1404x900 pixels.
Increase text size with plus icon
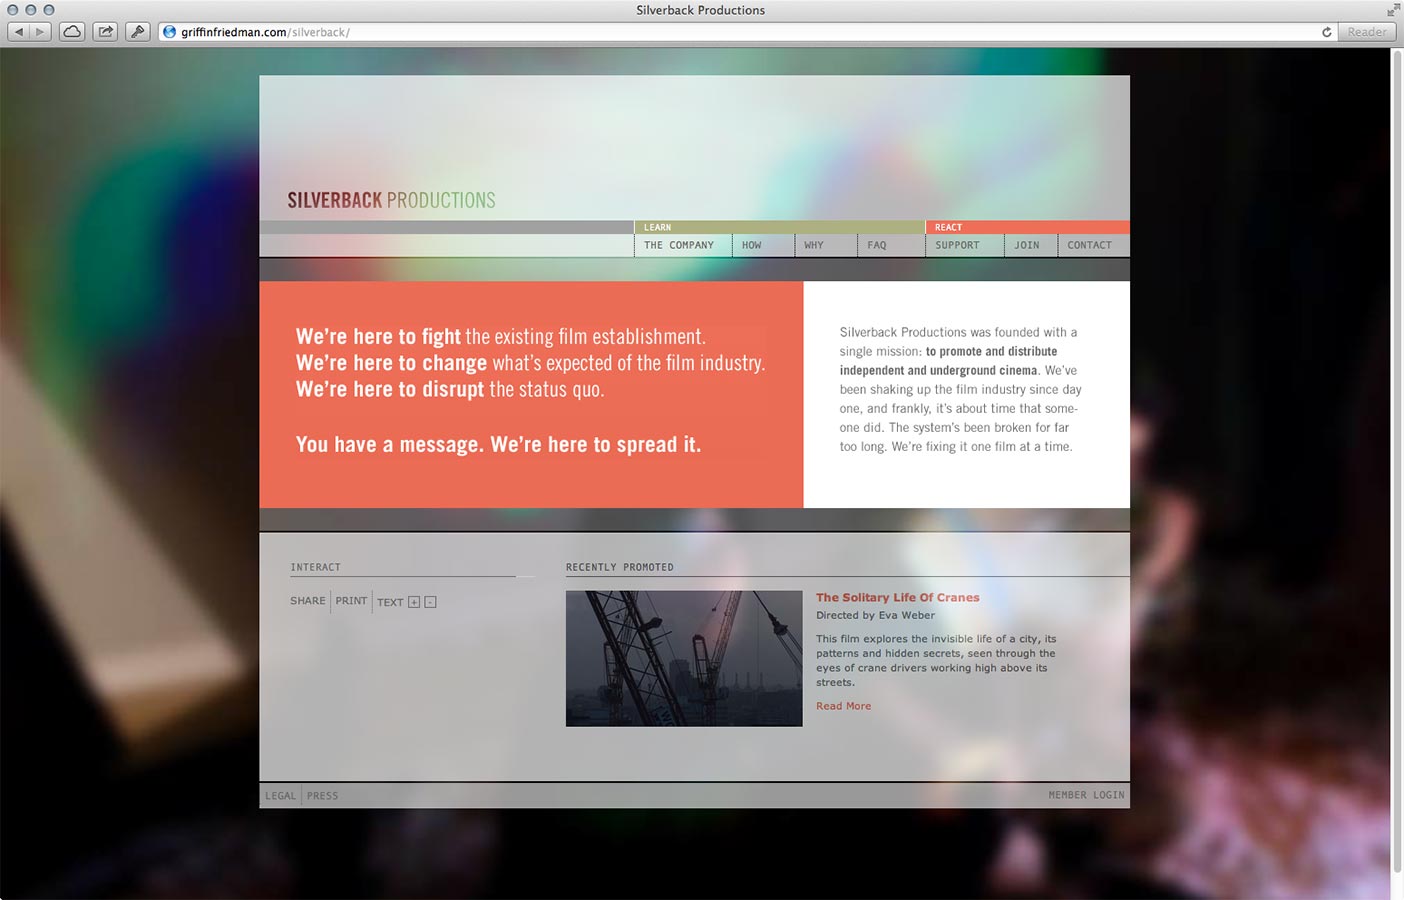click(414, 602)
